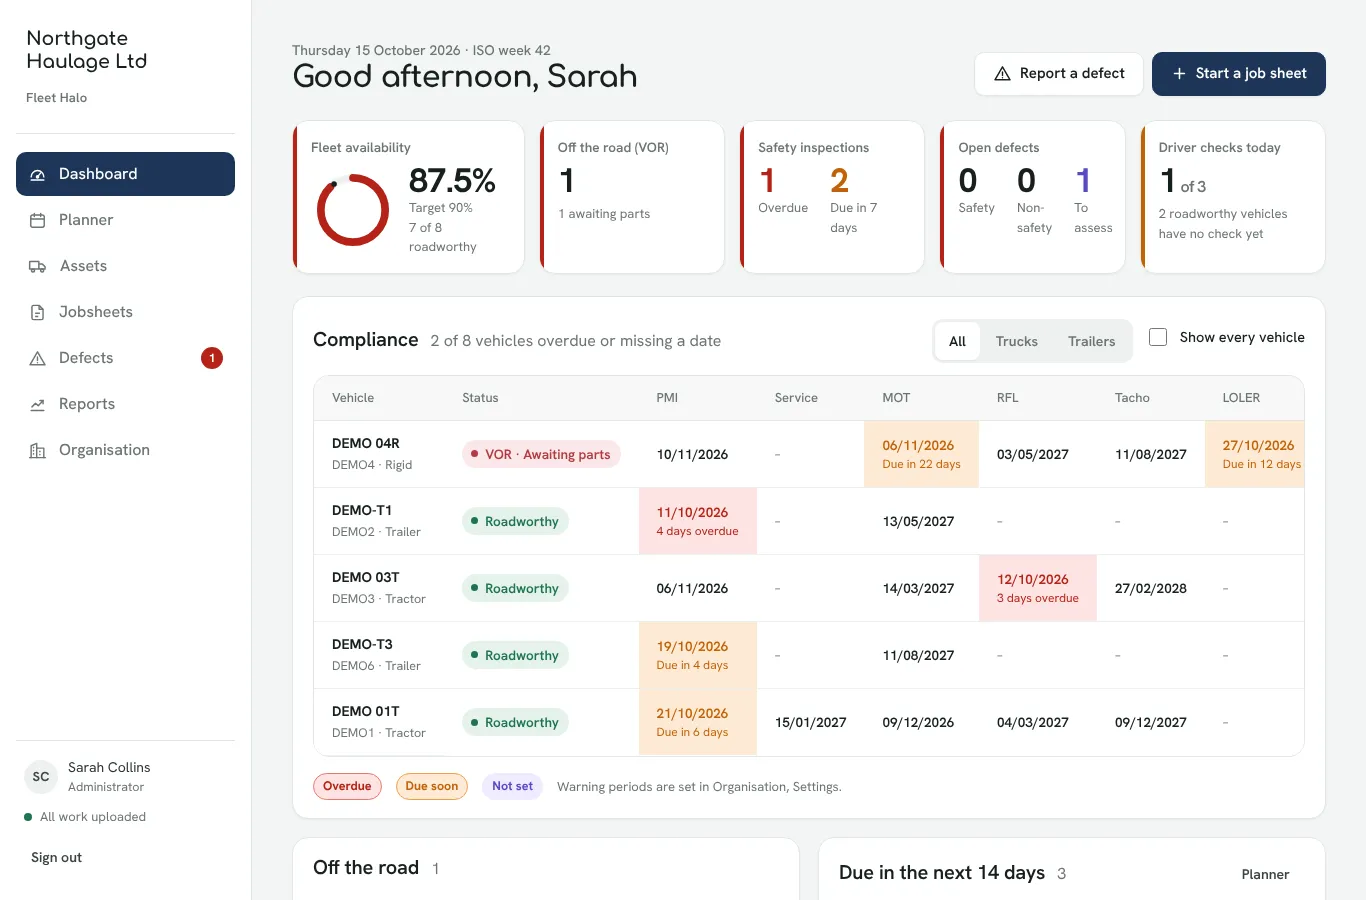
Task: Click DEMO 01T PMI date 21/10/2026
Action: (x=692, y=713)
